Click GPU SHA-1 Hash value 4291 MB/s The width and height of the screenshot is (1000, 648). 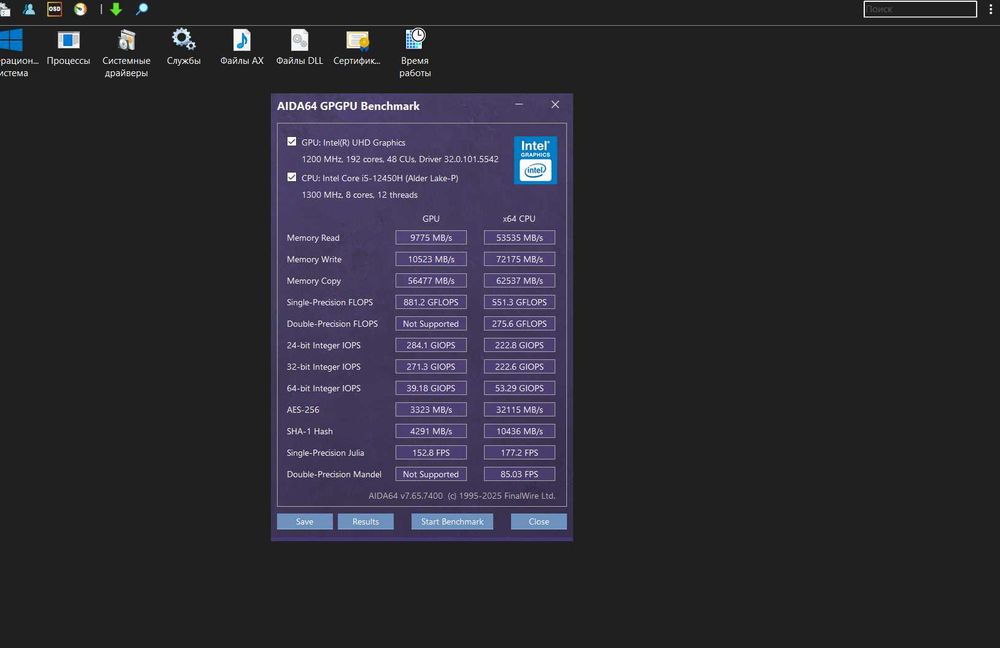click(x=430, y=431)
